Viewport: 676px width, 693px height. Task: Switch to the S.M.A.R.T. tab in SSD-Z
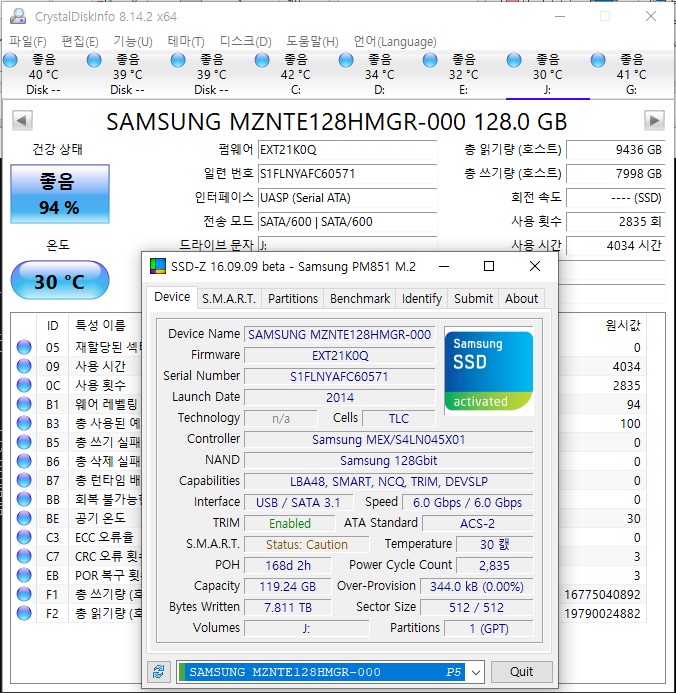tap(229, 299)
